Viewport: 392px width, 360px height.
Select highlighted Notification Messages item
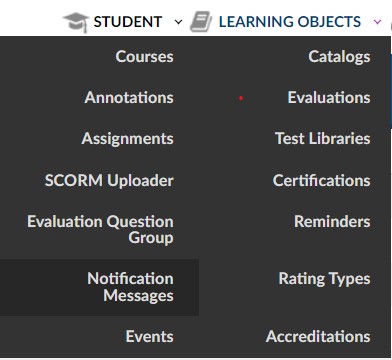[x=99, y=287]
